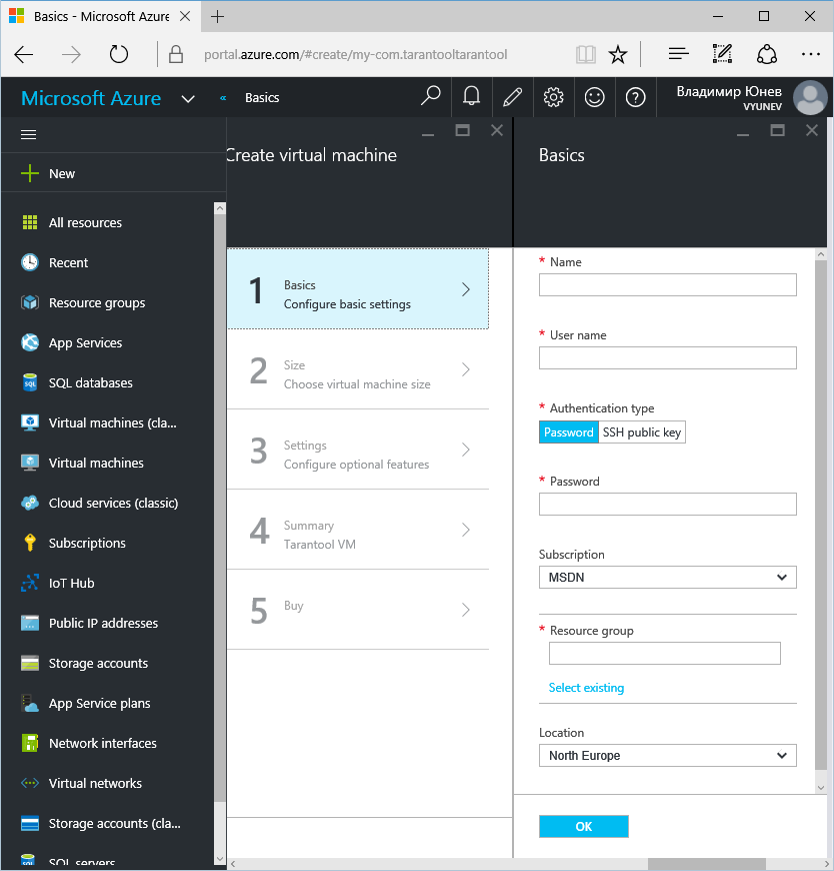Click the pencil edit dashboard icon
The height and width of the screenshot is (871, 834).
(512, 97)
